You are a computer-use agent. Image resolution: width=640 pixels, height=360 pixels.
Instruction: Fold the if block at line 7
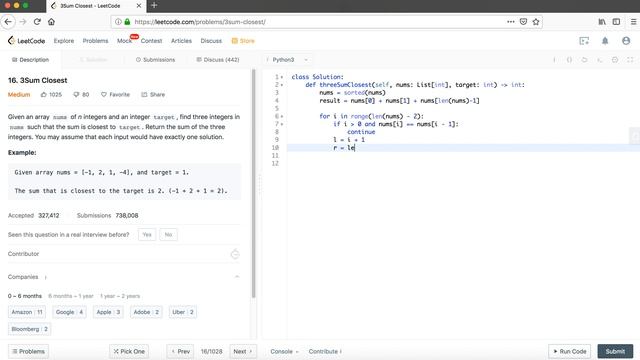pos(282,124)
